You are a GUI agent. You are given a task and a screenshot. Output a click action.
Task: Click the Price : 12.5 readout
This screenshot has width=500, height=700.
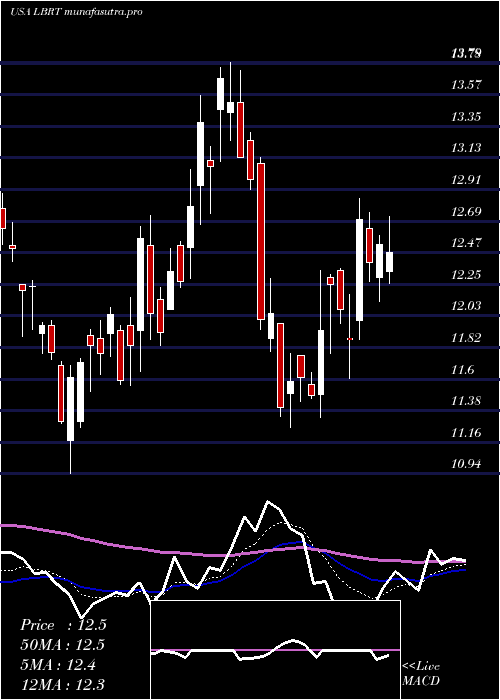tap(63, 625)
